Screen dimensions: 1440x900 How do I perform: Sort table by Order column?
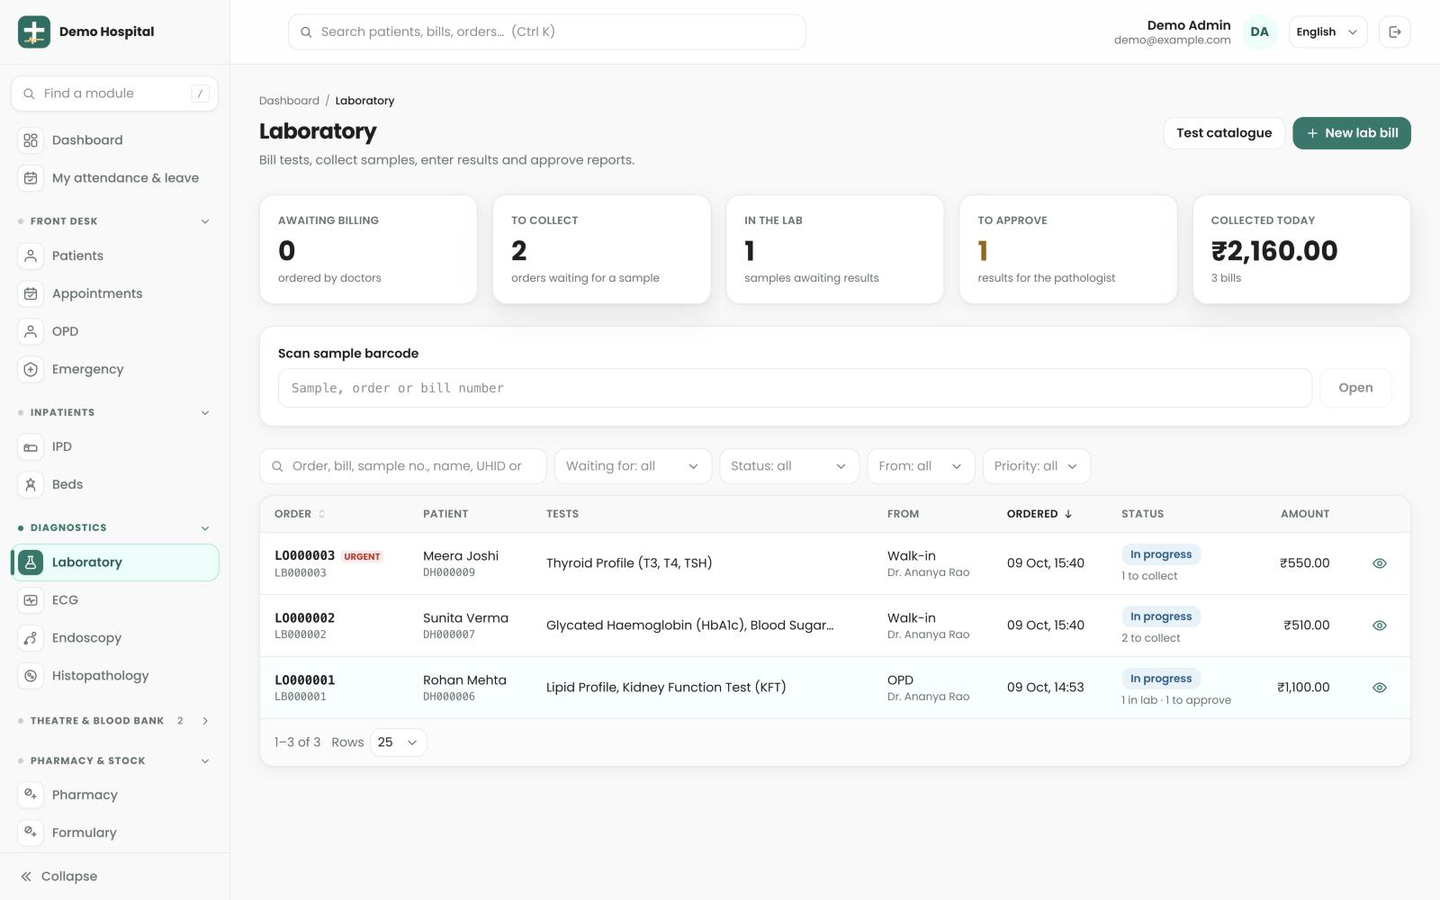(300, 514)
